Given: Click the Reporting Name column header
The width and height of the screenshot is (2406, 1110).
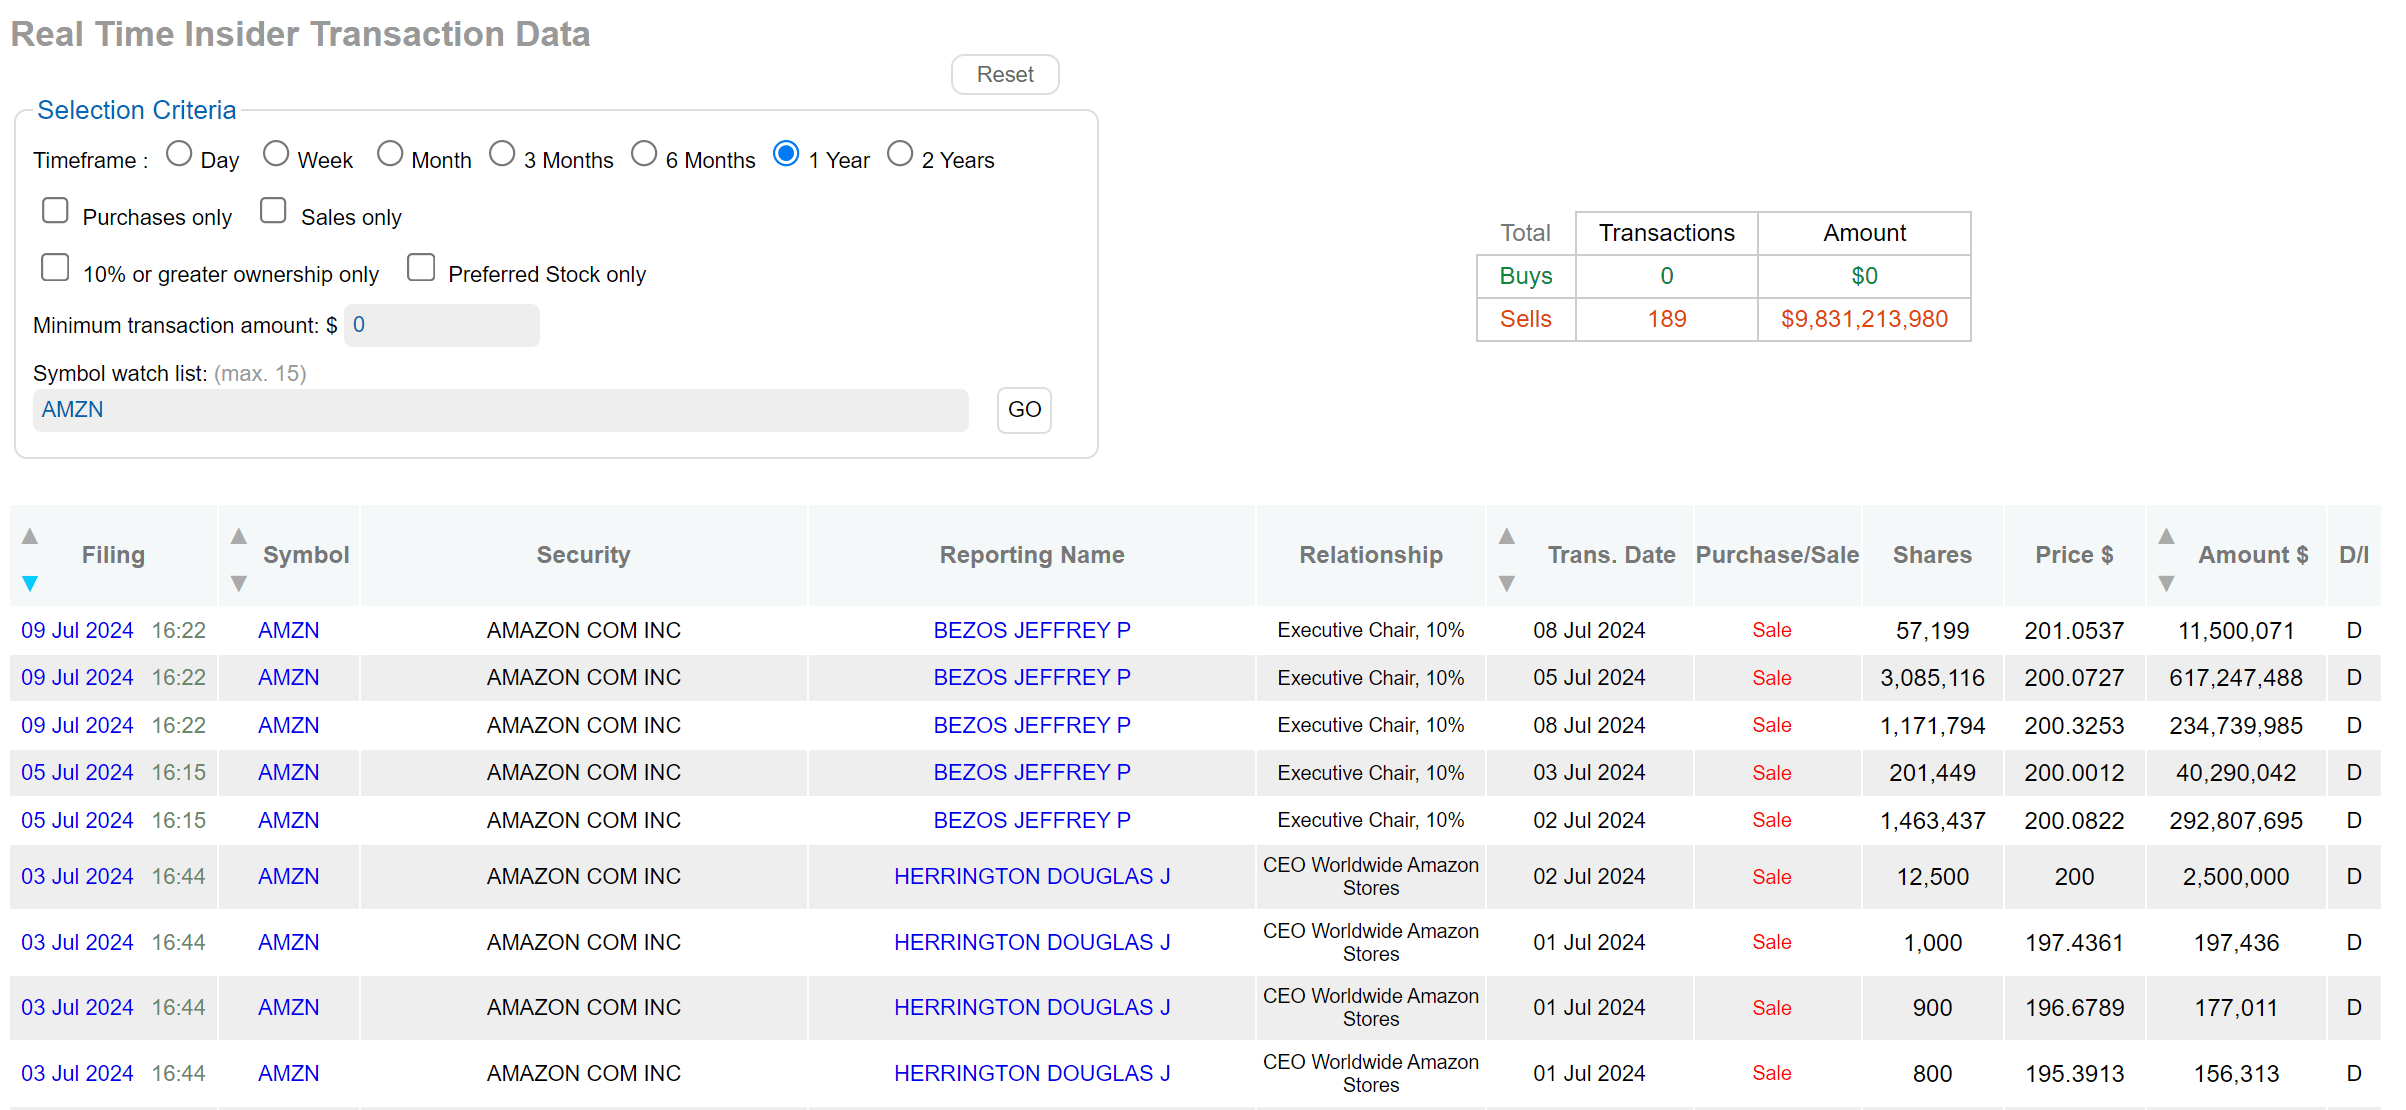Looking at the screenshot, I should pyautogui.click(x=1032, y=556).
